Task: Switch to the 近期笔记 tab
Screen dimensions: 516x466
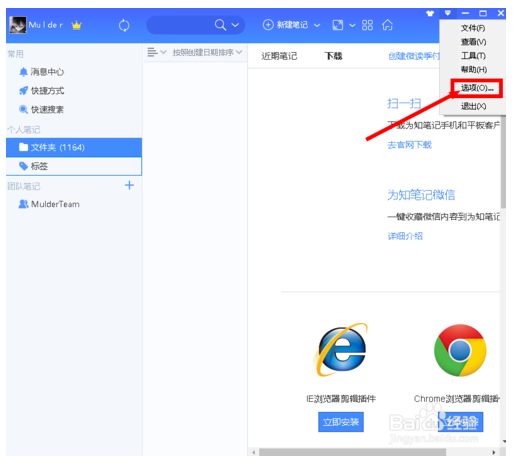Action: [279, 56]
